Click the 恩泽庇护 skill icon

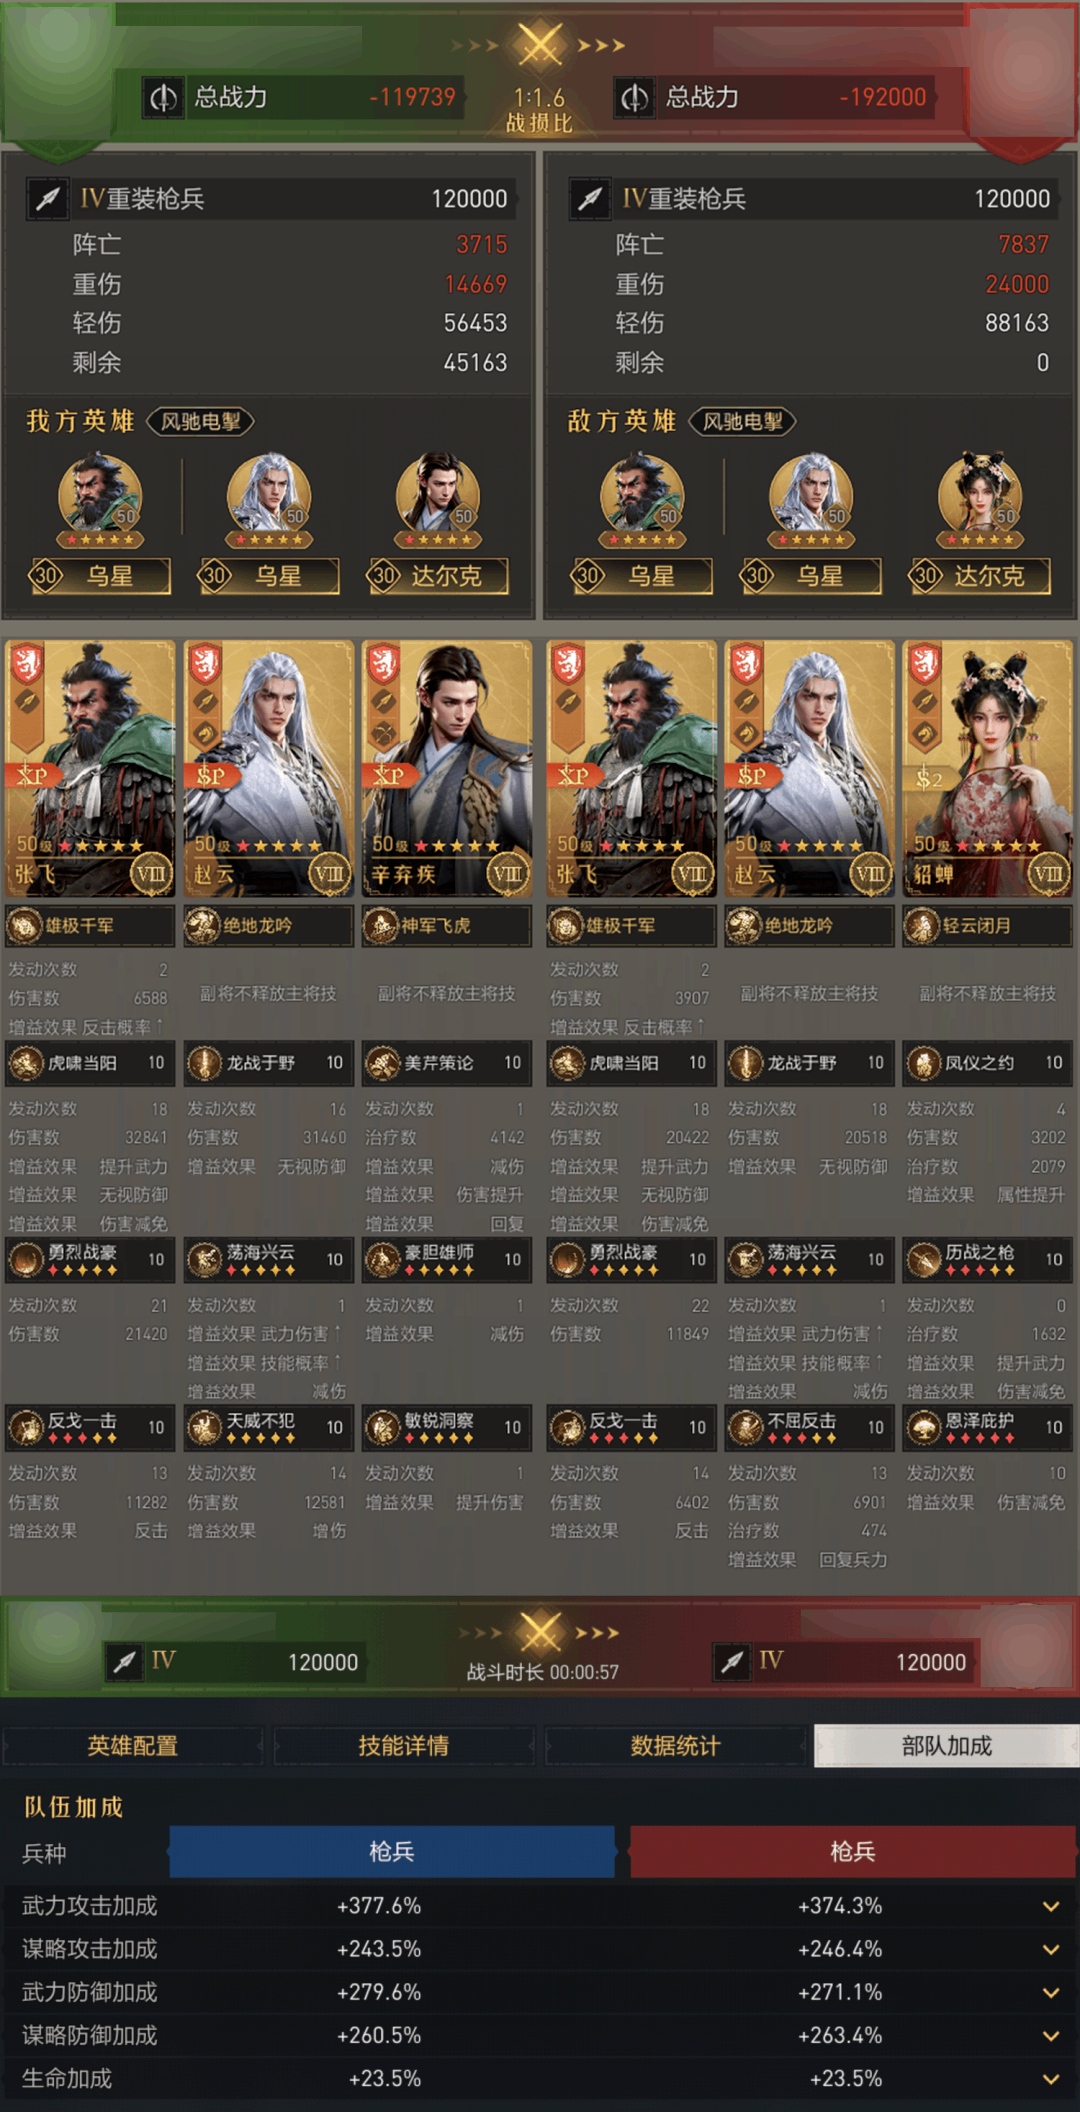pyautogui.click(x=923, y=1428)
